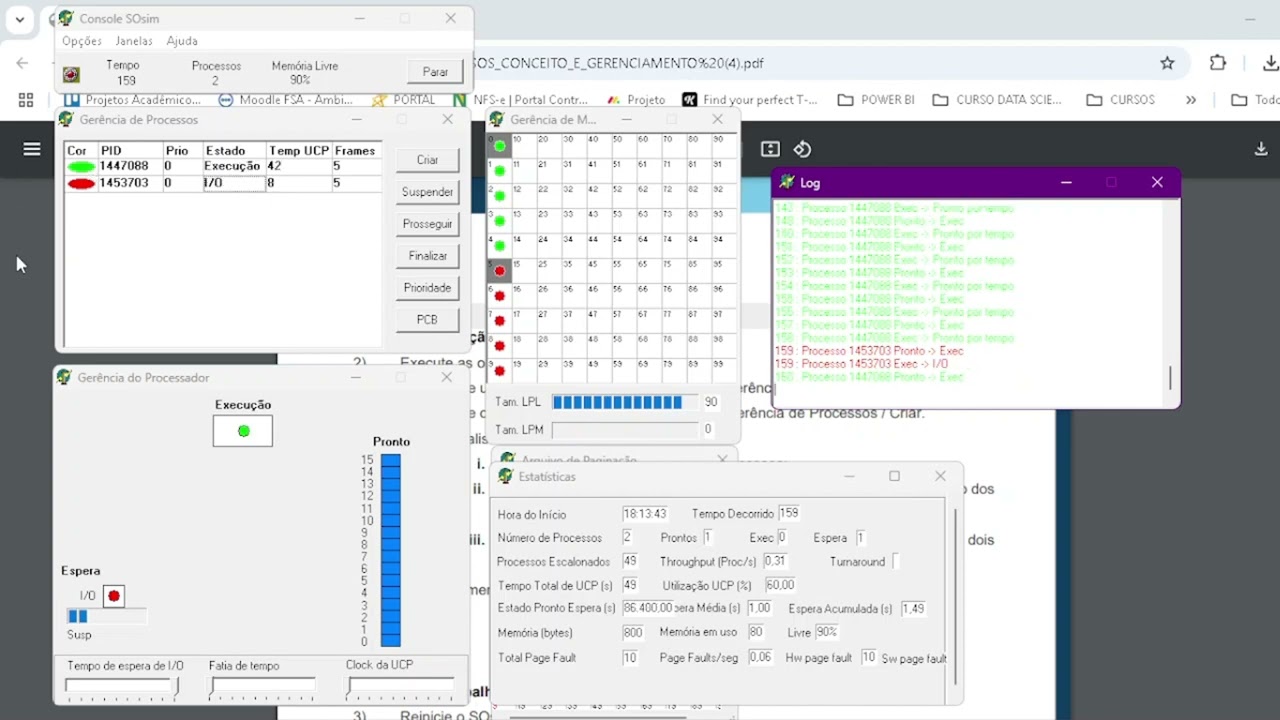Open browser extensions puzzle icon

point(1218,63)
